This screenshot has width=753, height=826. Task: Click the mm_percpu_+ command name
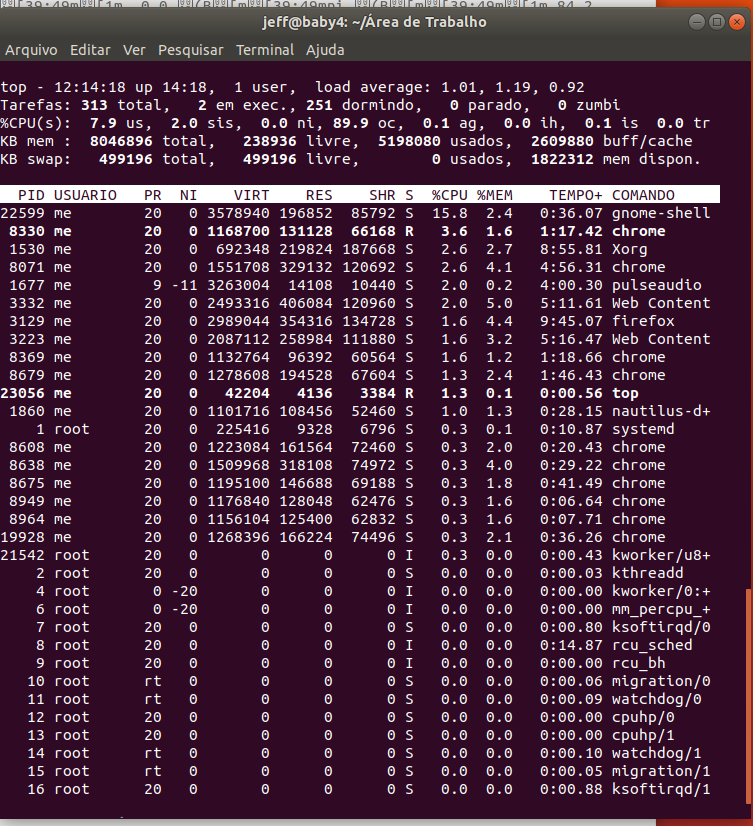(x=661, y=609)
